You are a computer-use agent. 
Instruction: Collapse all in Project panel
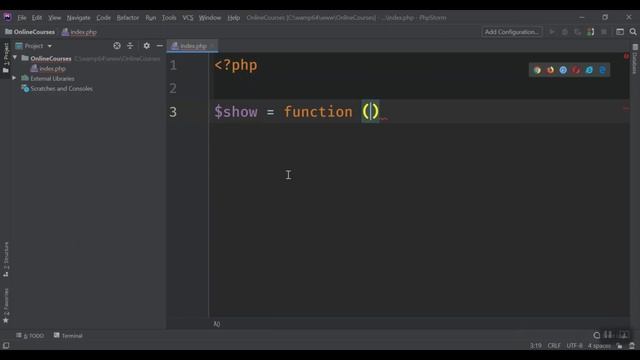click(130, 46)
